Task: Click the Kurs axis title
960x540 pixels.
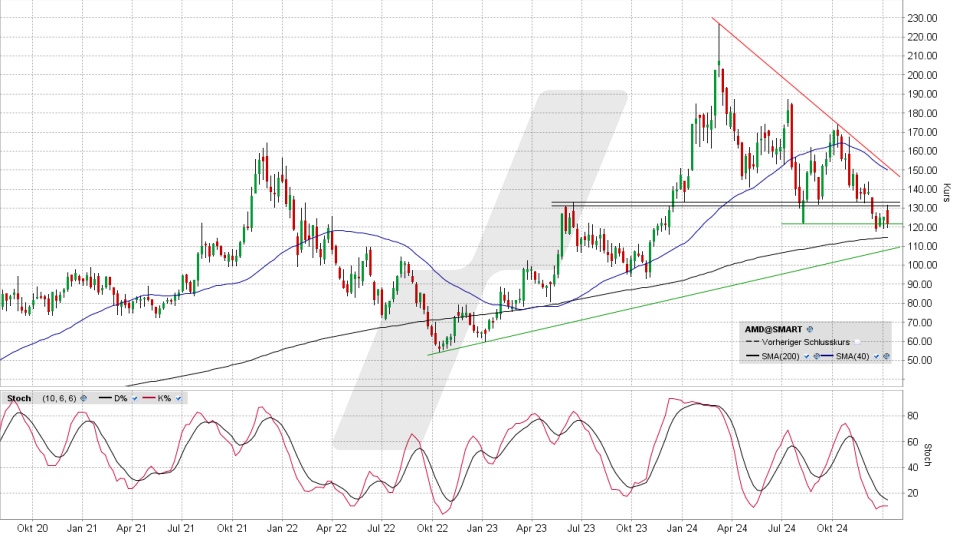Action: click(x=946, y=192)
